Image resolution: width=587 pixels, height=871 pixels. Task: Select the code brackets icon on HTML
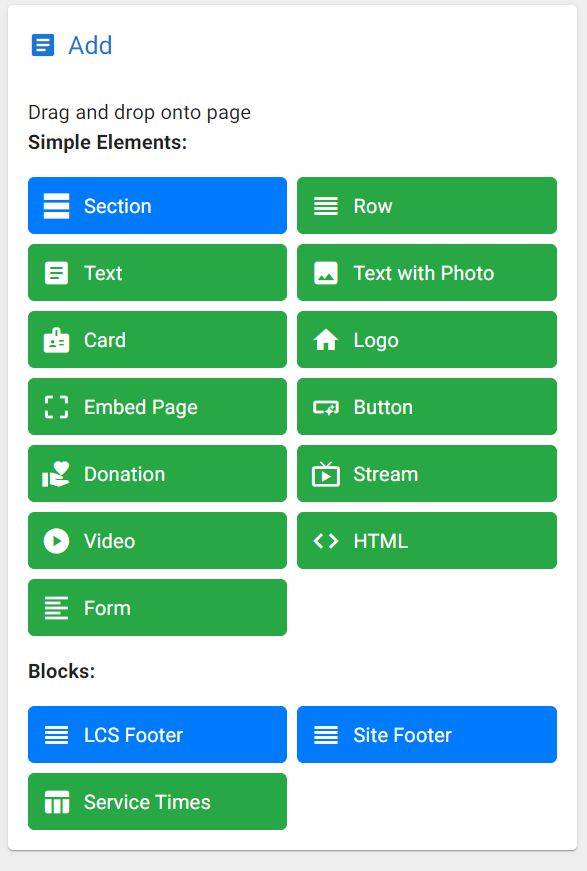(x=326, y=540)
